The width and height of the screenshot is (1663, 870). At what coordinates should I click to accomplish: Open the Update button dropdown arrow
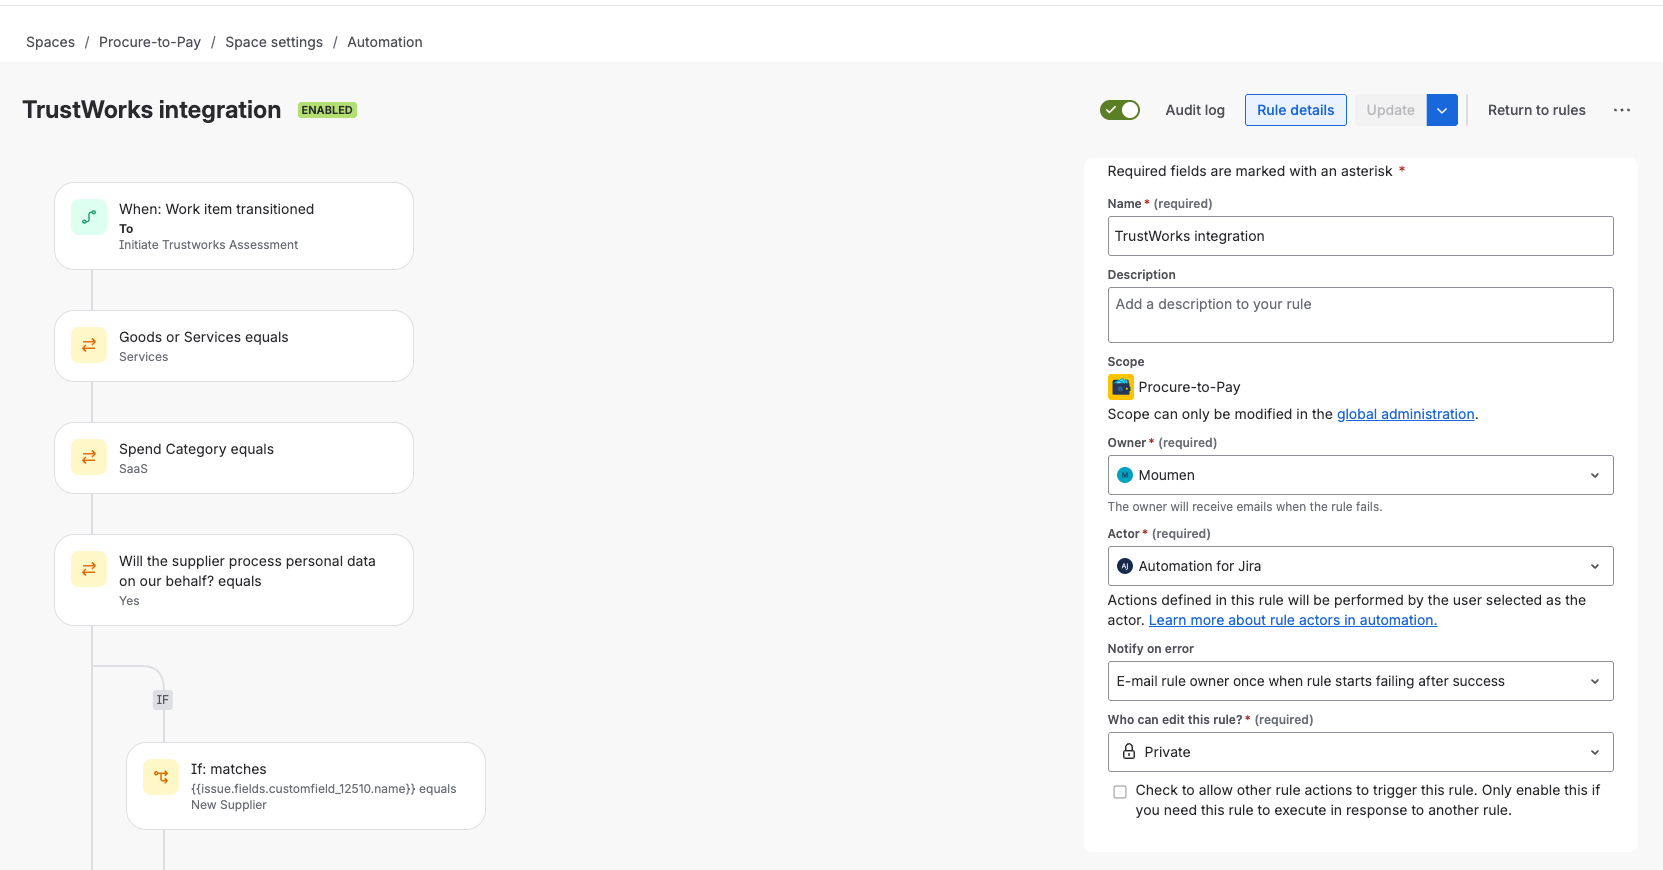pyautogui.click(x=1442, y=110)
